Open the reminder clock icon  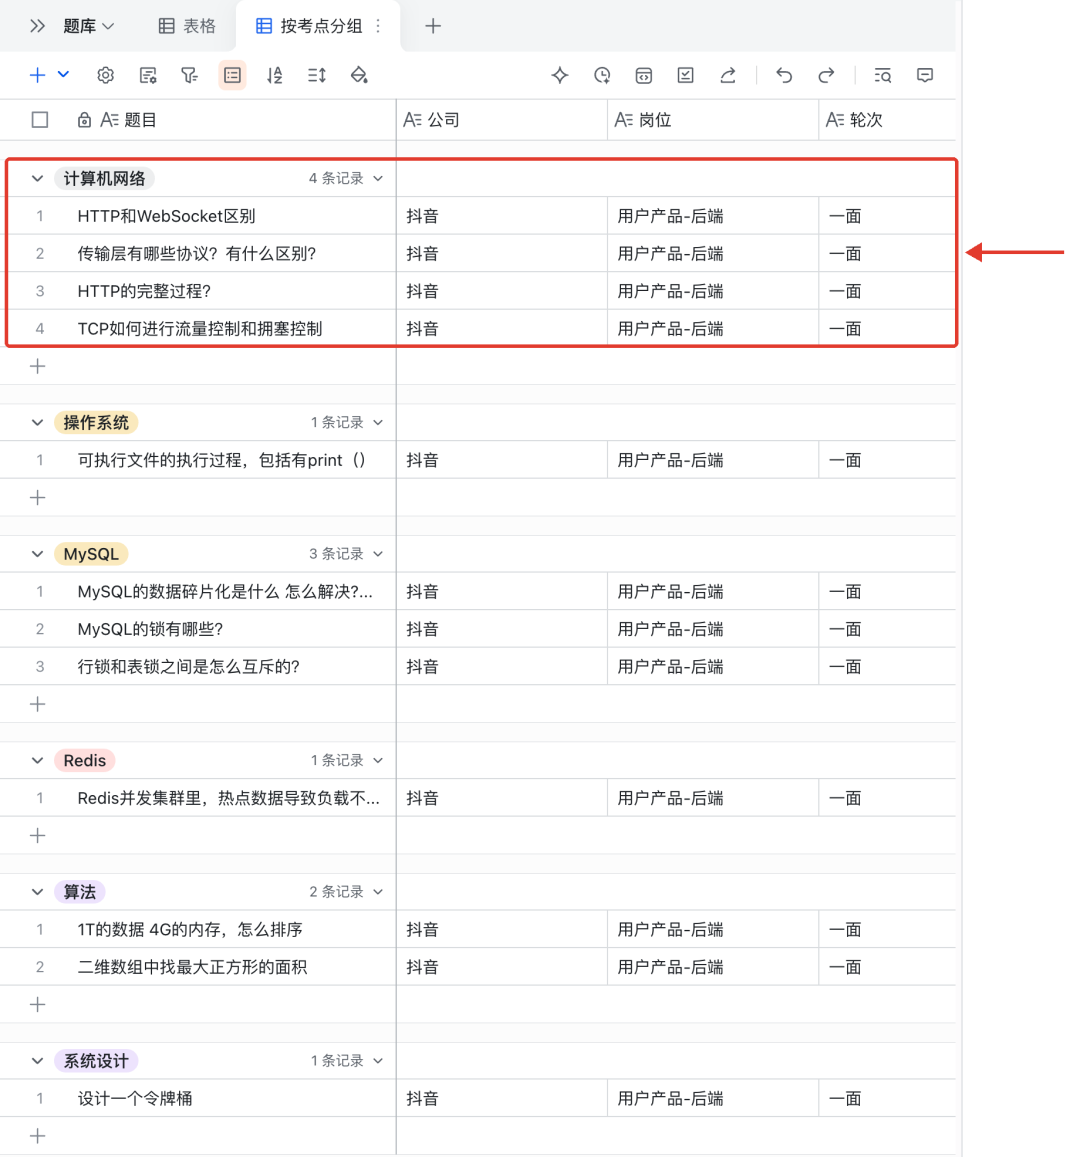point(602,75)
